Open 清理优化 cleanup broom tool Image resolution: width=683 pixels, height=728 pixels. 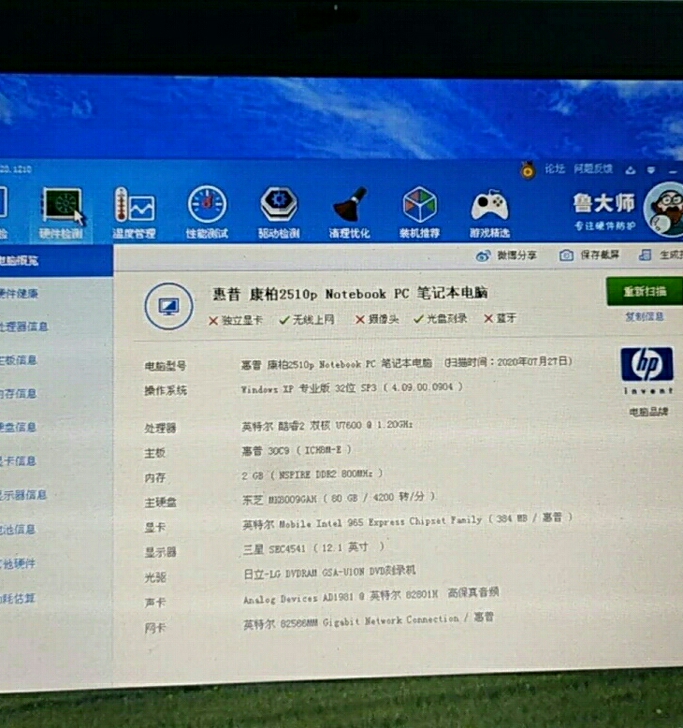350,214
